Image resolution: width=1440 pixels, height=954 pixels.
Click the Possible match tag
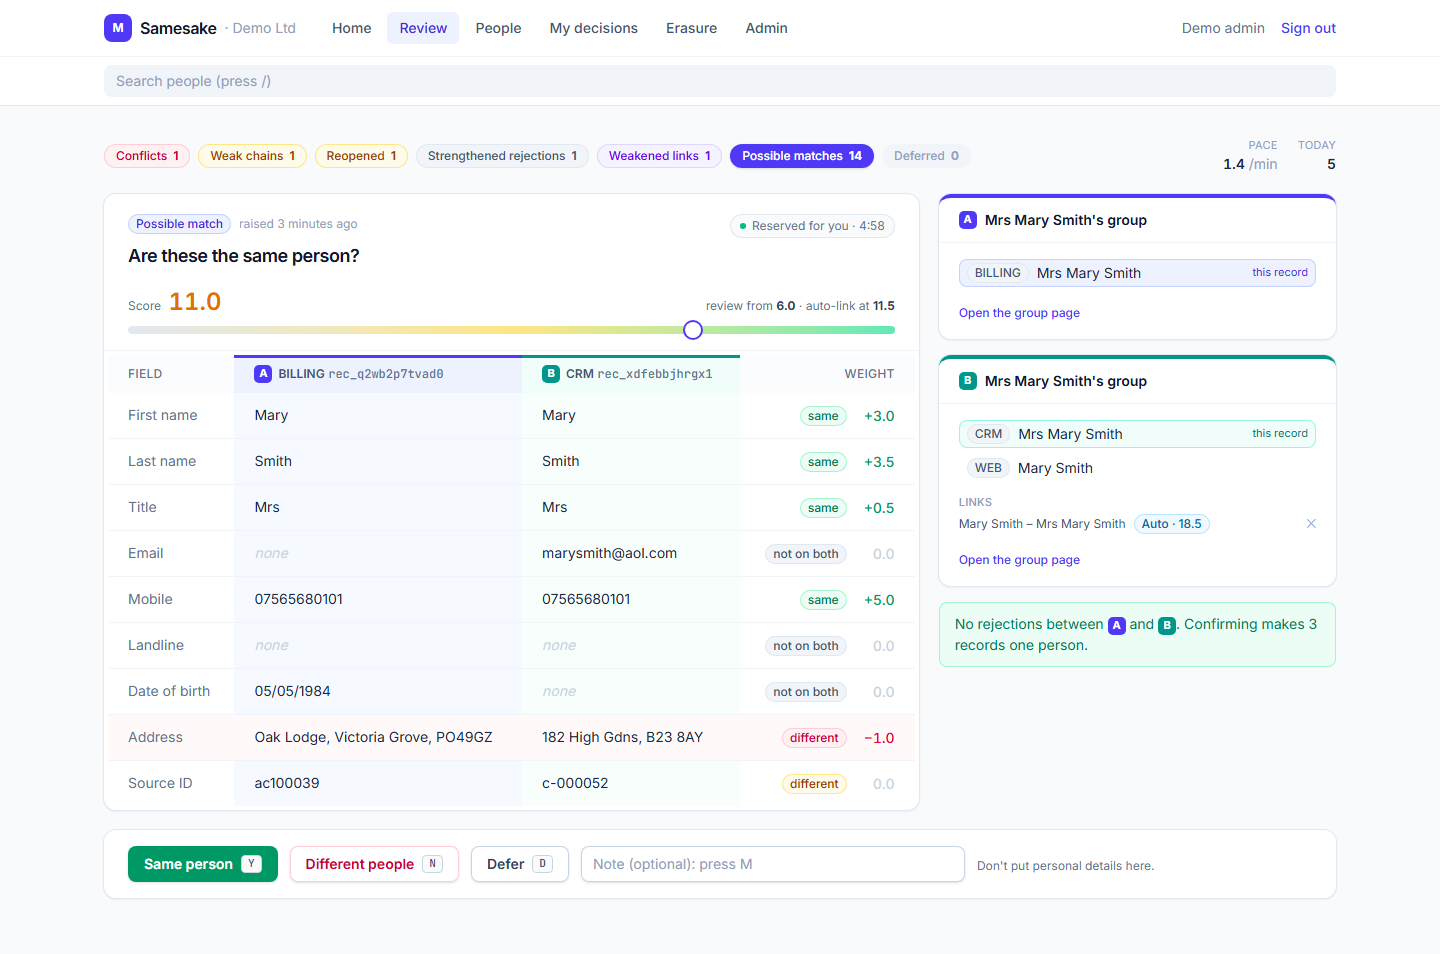(x=179, y=224)
